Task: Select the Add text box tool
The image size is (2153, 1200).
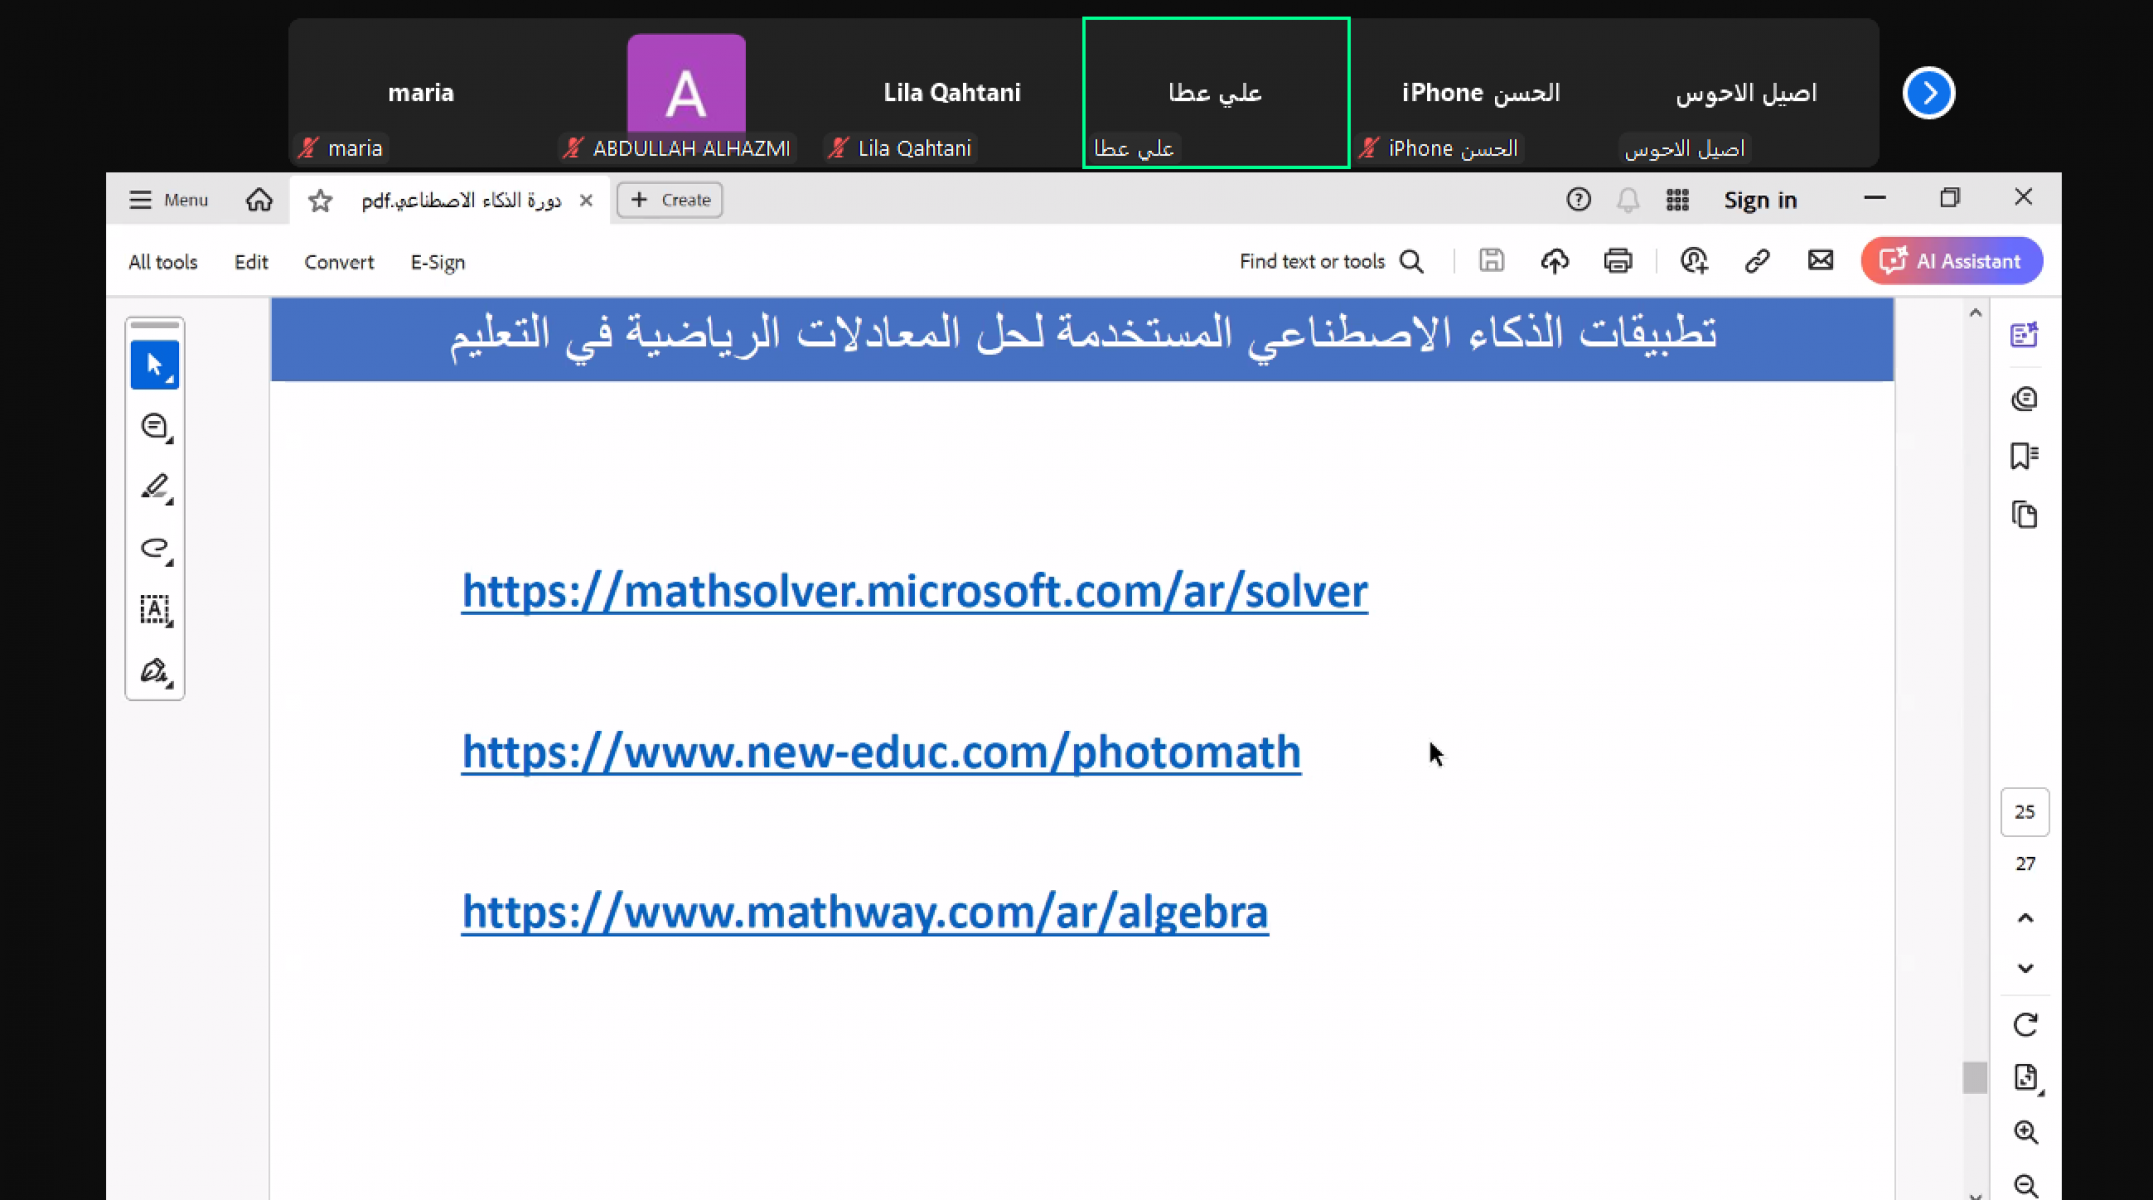Action: coord(155,610)
